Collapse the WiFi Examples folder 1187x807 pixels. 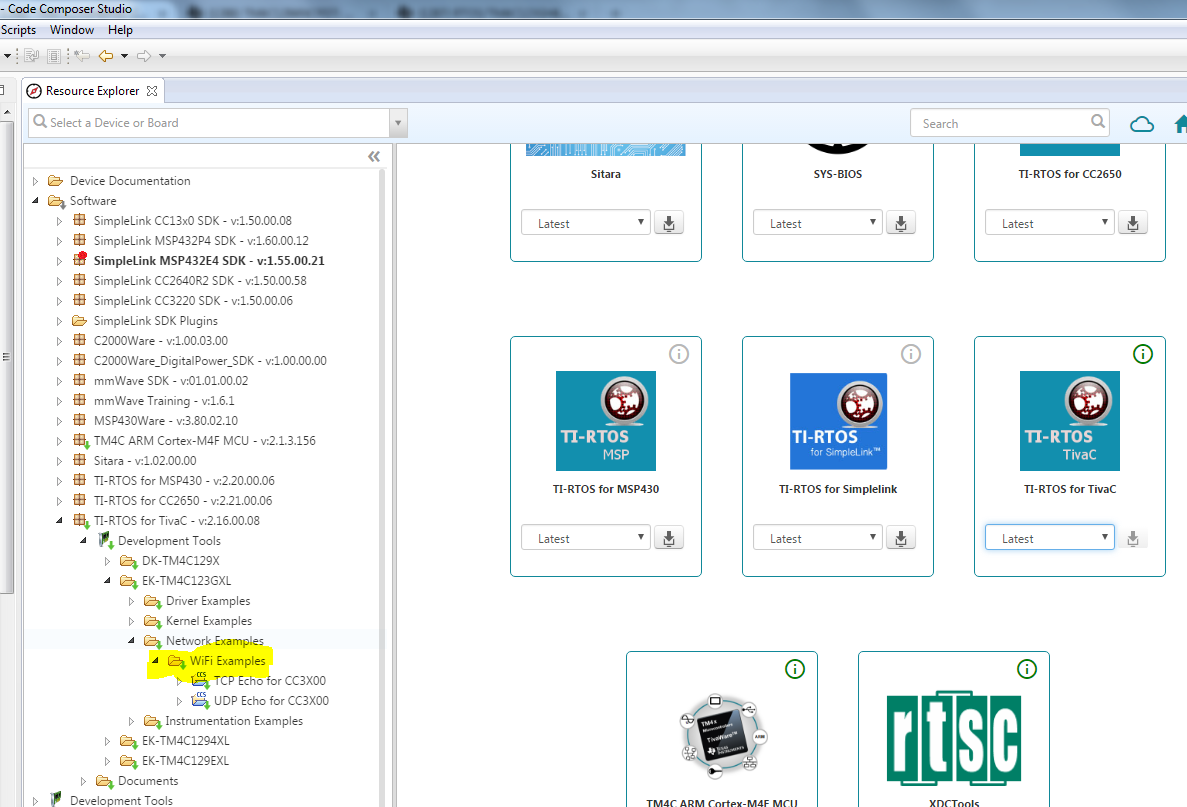point(155,660)
